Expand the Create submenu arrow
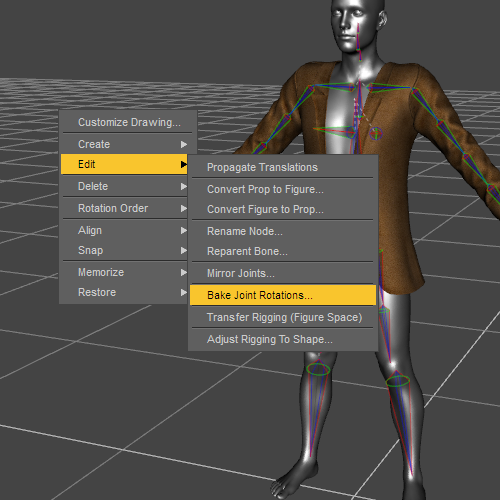 (184, 144)
